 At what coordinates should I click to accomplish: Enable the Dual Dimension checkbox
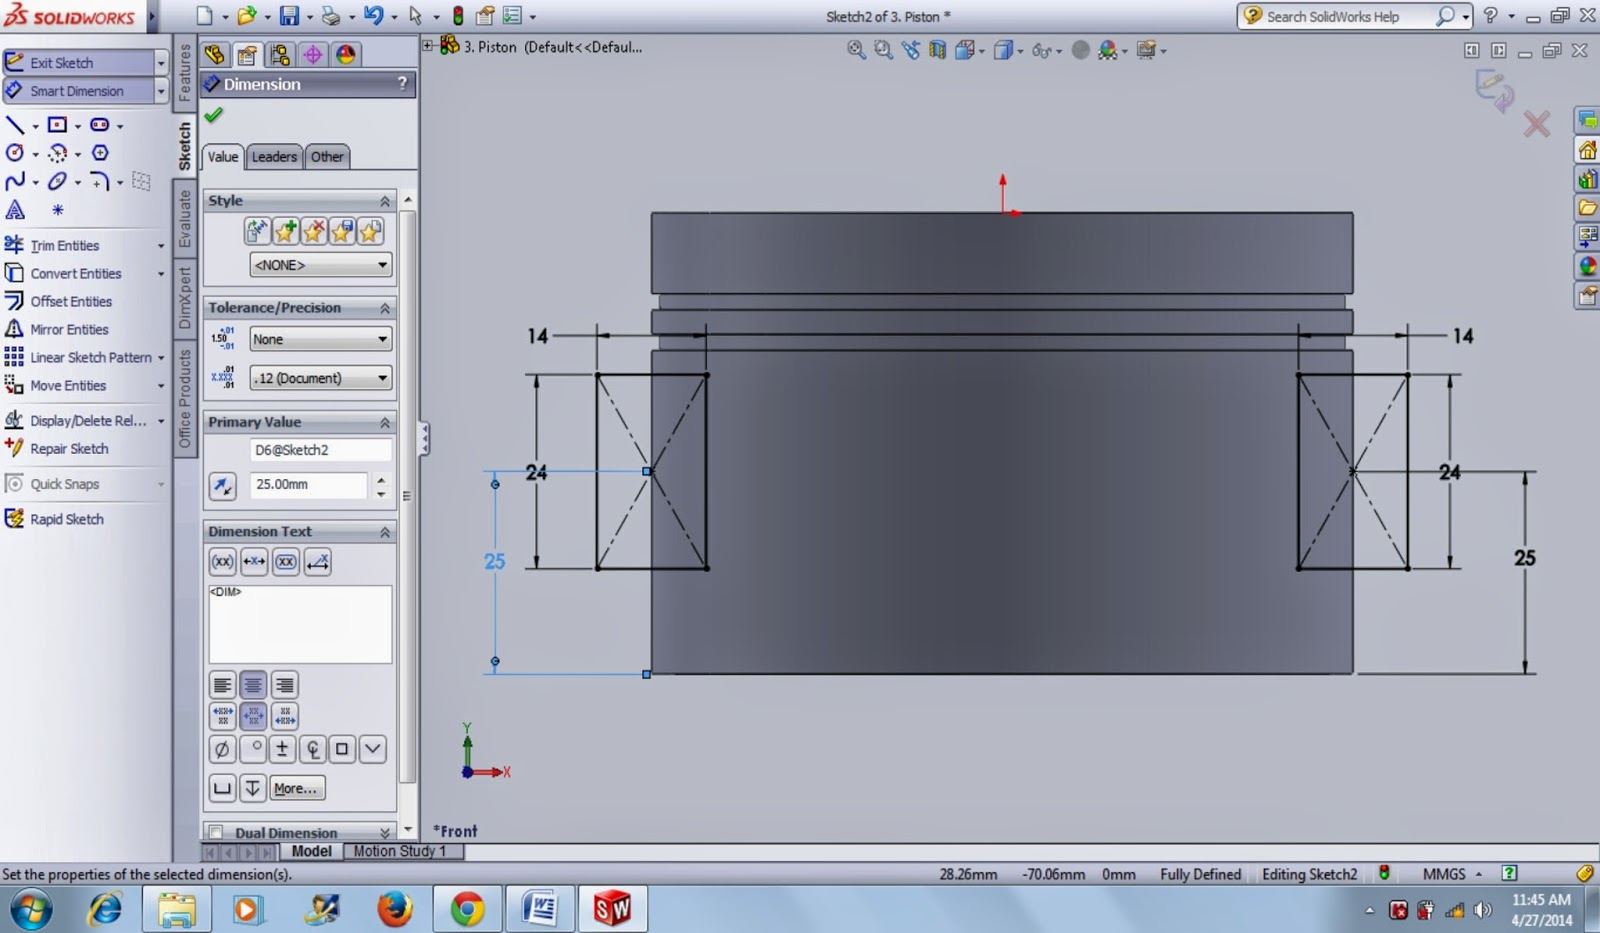pos(216,832)
